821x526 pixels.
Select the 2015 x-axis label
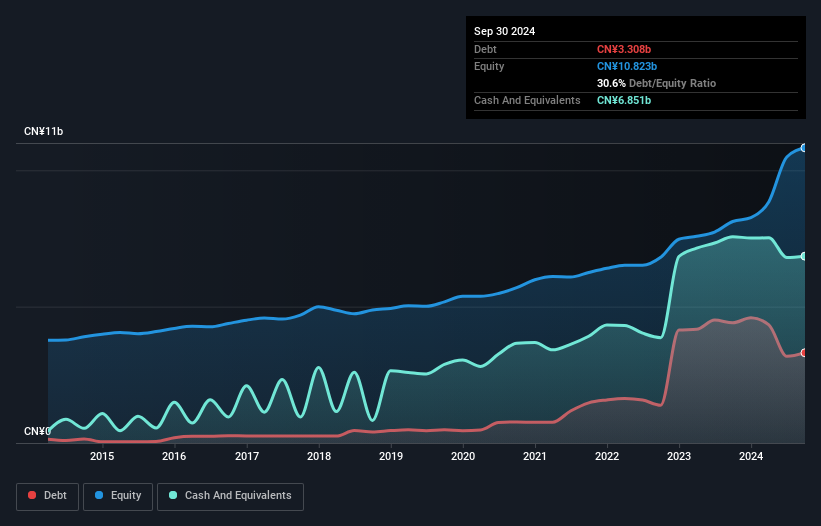102,457
